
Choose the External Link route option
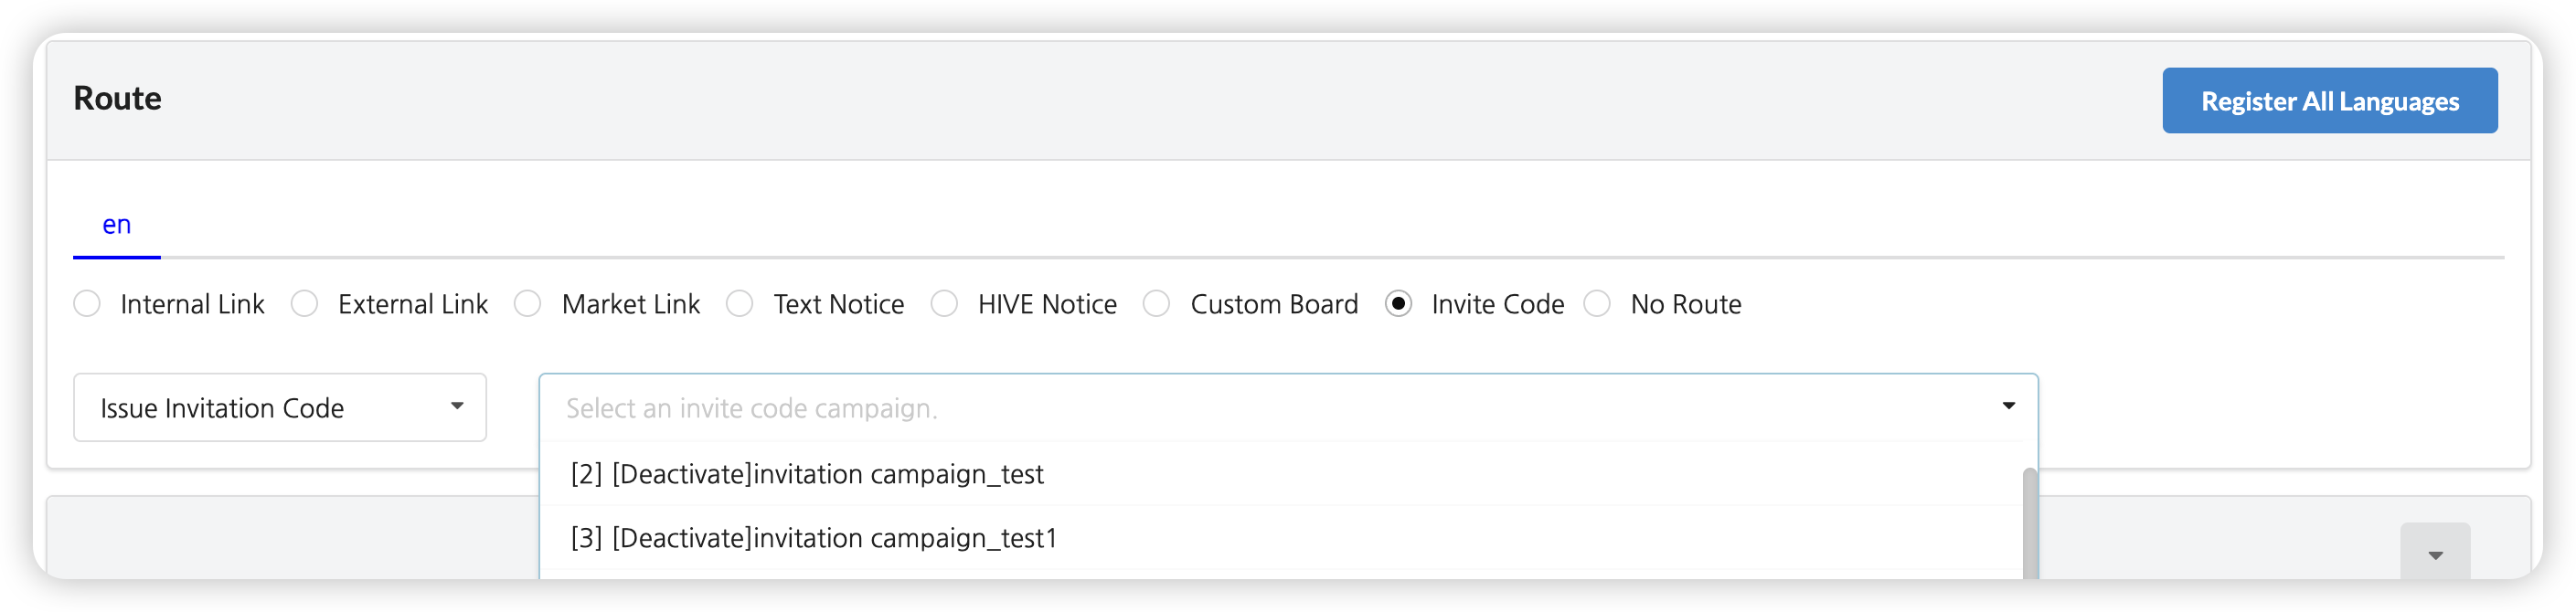[305, 304]
